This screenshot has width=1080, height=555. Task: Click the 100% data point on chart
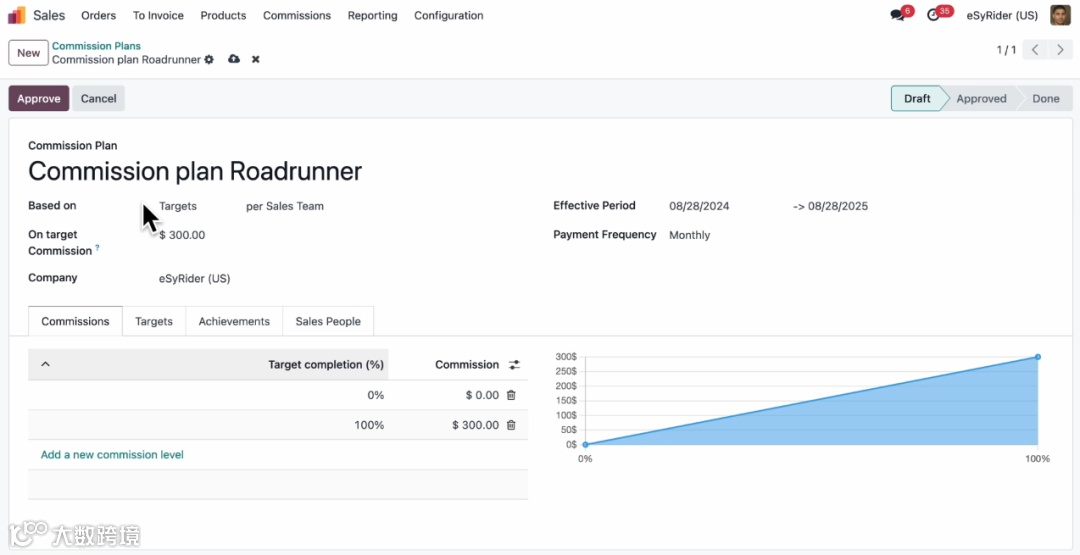click(1038, 357)
